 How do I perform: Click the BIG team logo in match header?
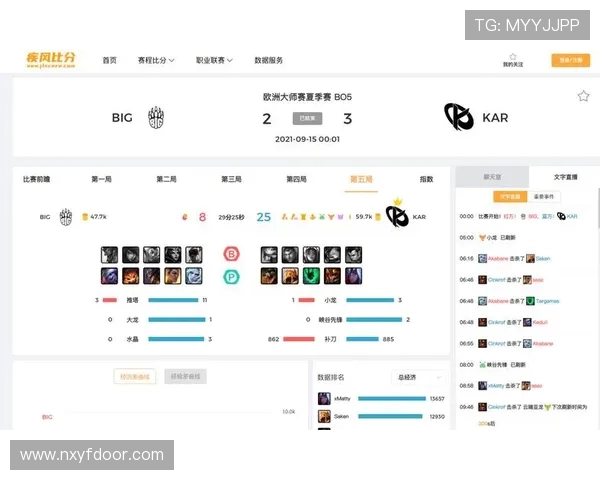156,118
